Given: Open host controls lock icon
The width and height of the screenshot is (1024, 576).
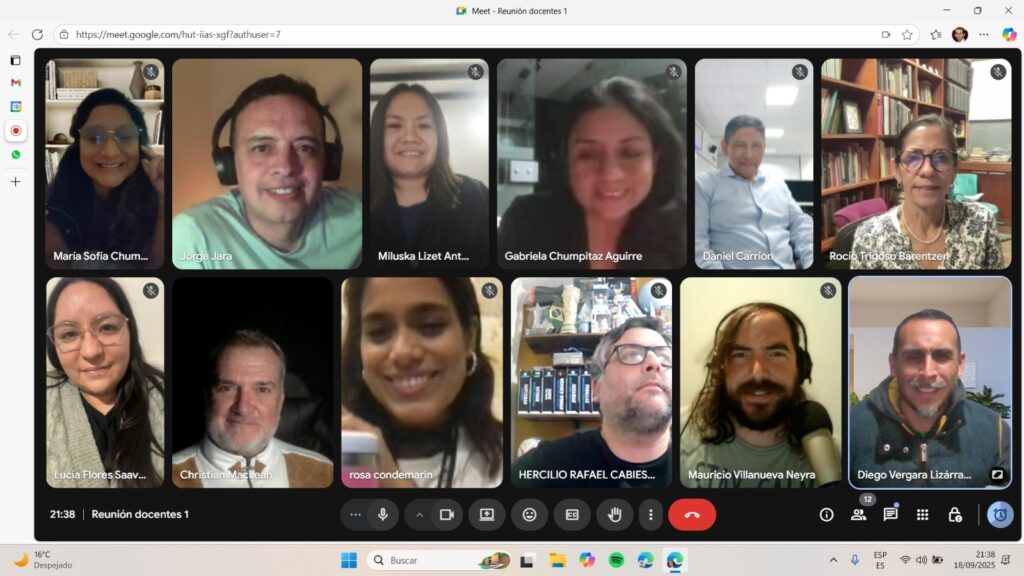Looking at the screenshot, I should click(955, 514).
